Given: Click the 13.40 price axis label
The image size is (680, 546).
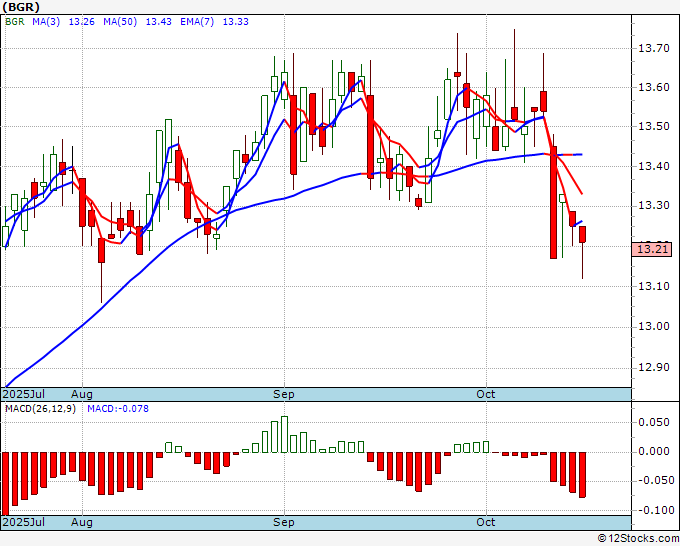Looking at the screenshot, I should point(654,167).
